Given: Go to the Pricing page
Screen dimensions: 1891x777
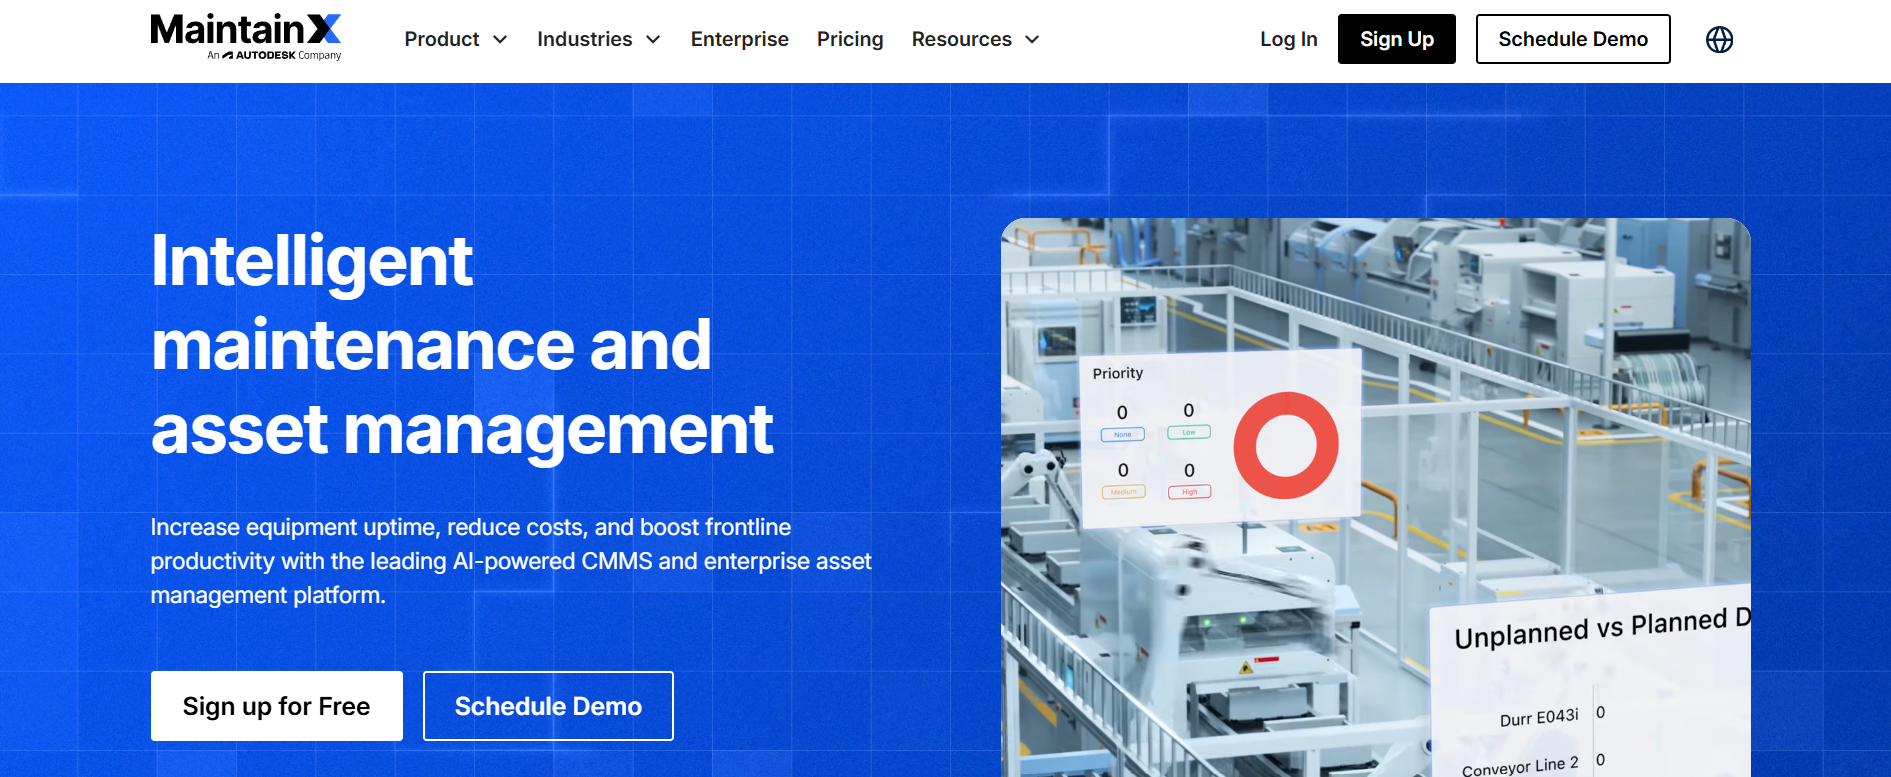Looking at the screenshot, I should point(850,39).
